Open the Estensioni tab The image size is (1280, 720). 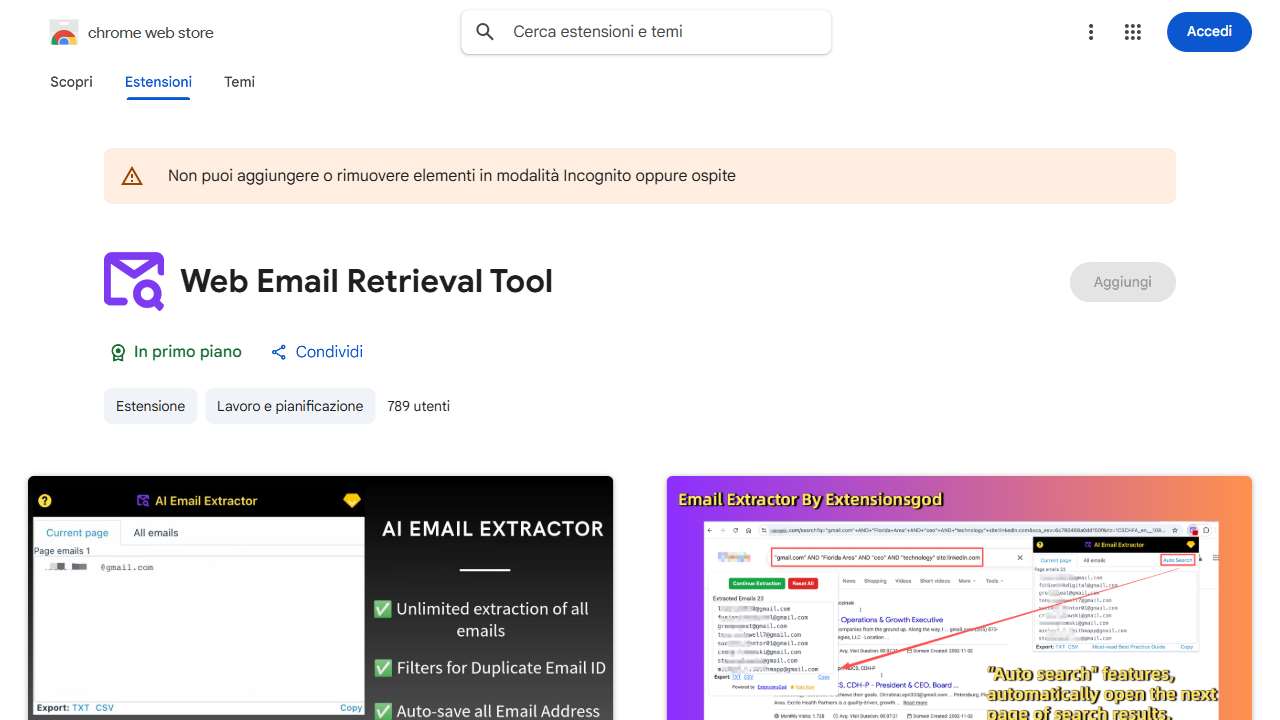point(158,82)
